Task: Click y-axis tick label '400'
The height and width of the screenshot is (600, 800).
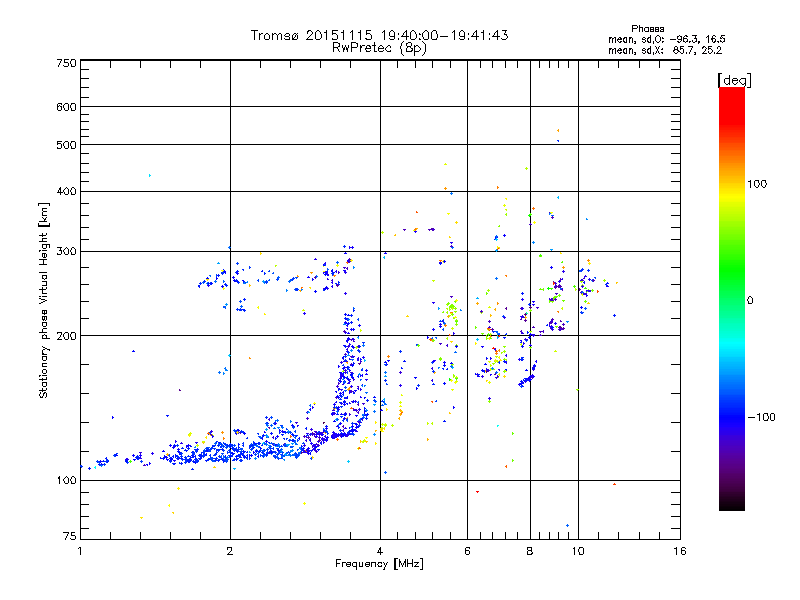Action: (66, 191)
